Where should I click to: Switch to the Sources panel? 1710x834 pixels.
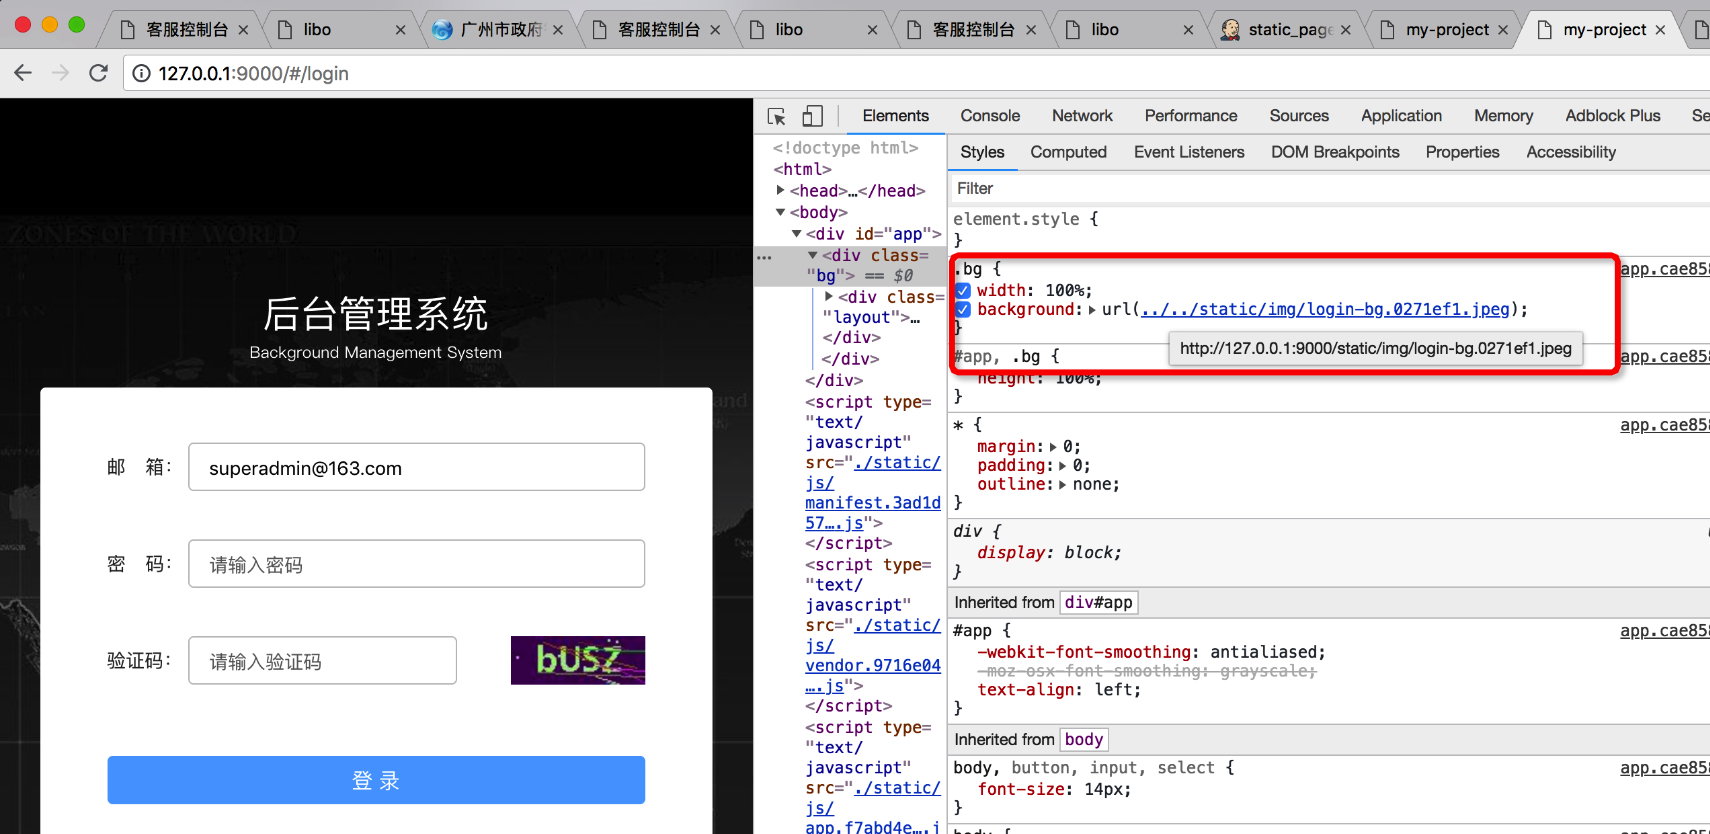1299,116
